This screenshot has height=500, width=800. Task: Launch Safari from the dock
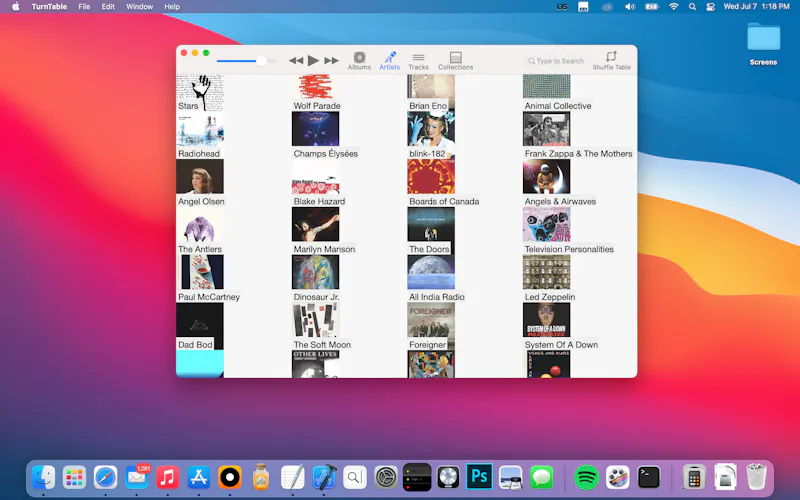coord(106,478)
